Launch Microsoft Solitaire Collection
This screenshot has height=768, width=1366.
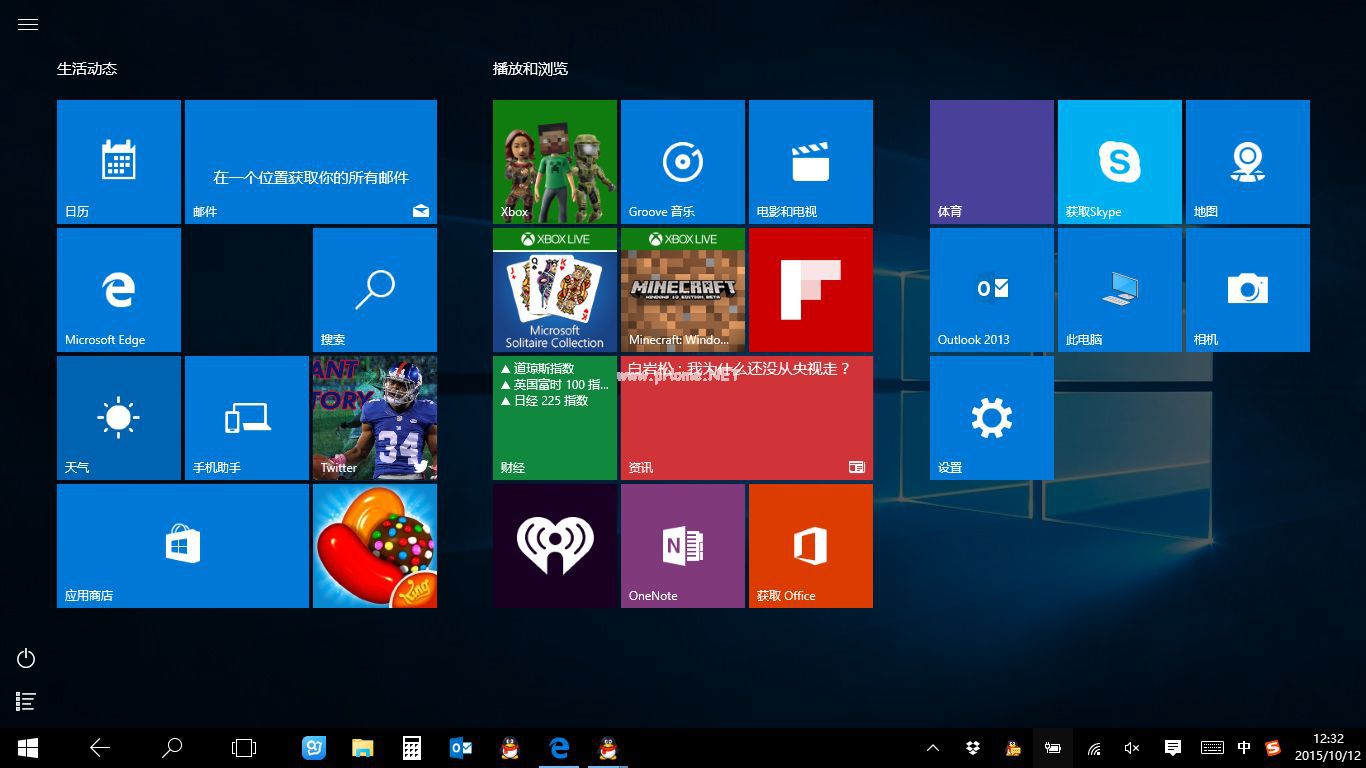(x=555, y=290)
